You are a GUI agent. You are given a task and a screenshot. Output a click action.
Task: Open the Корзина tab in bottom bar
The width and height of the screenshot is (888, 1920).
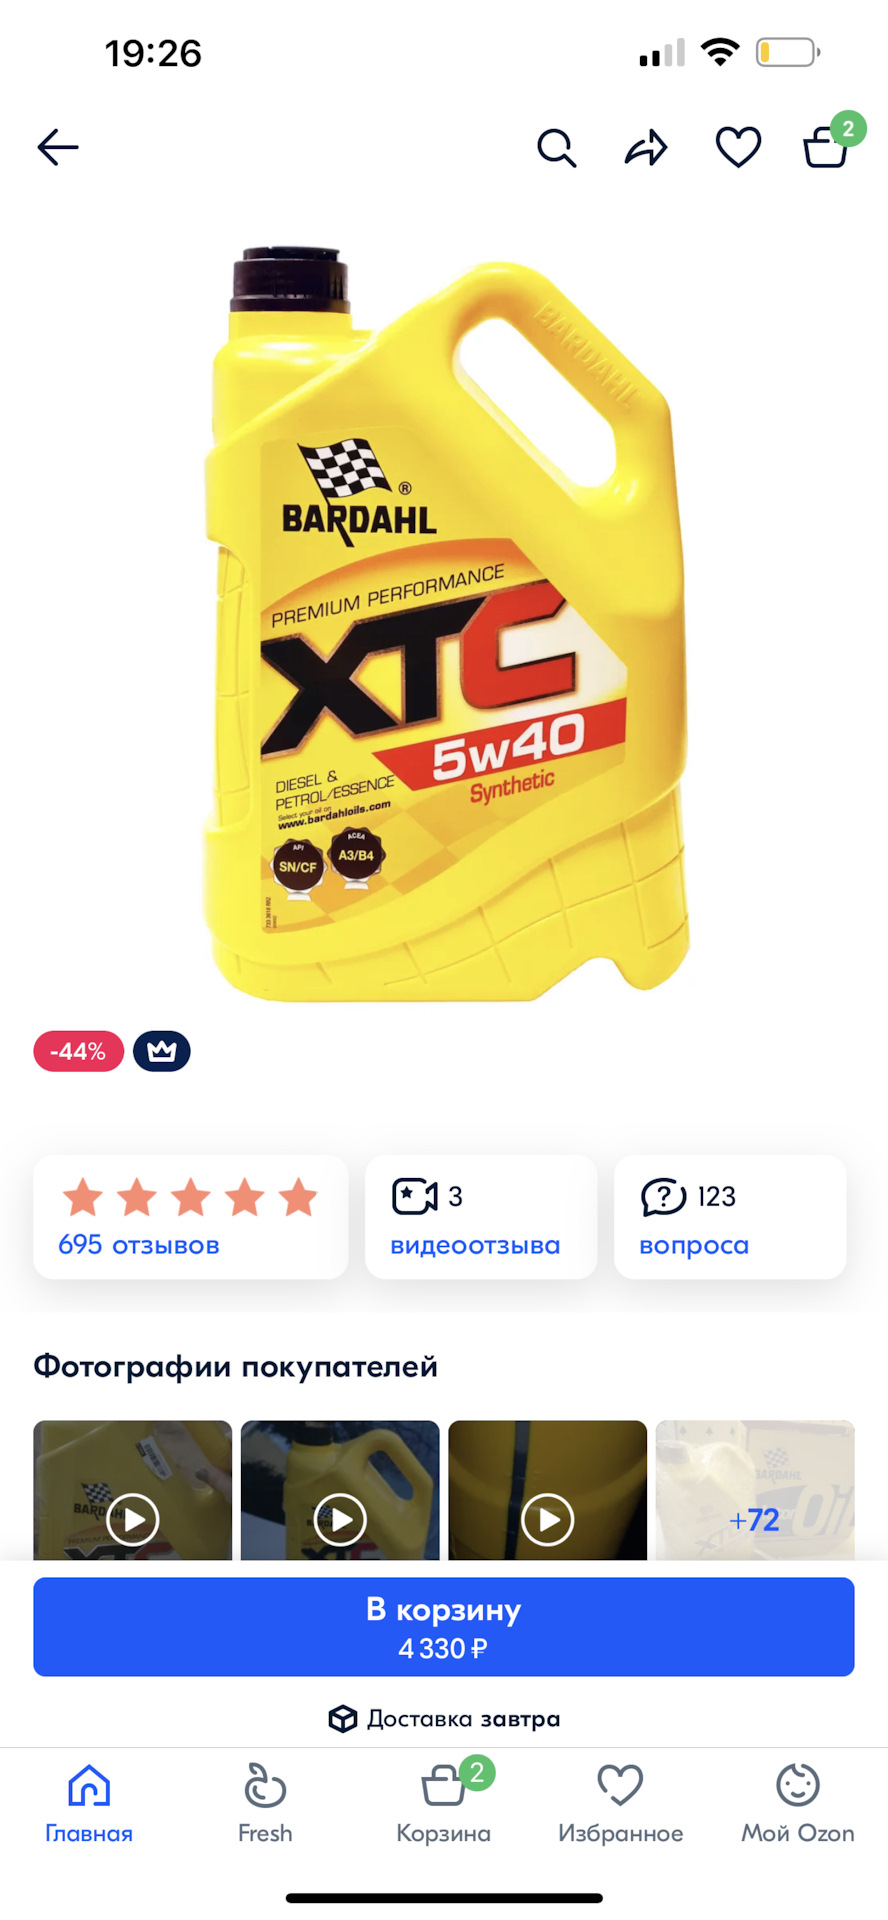click(x=444, y=1804)
